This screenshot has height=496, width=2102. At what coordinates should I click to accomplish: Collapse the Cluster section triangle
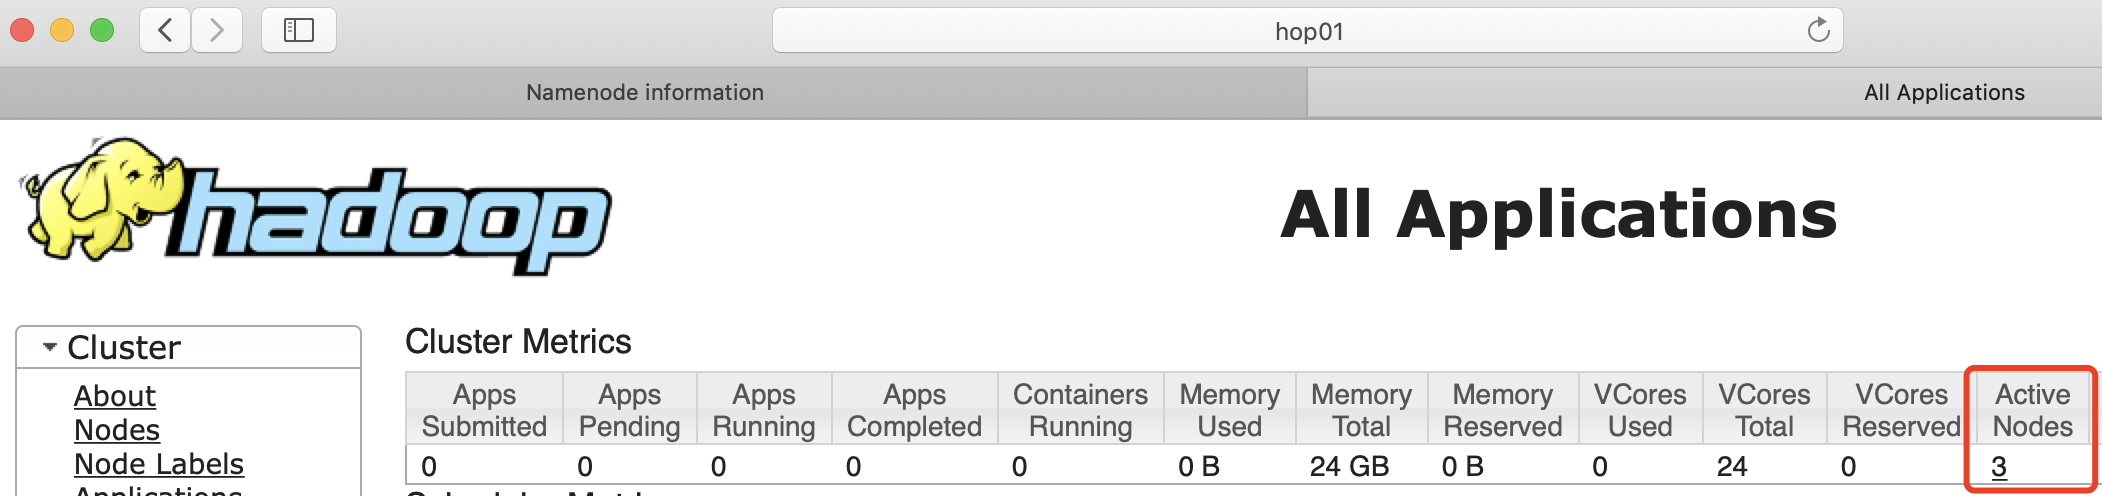pyautogui.click(x=49, y=347)
